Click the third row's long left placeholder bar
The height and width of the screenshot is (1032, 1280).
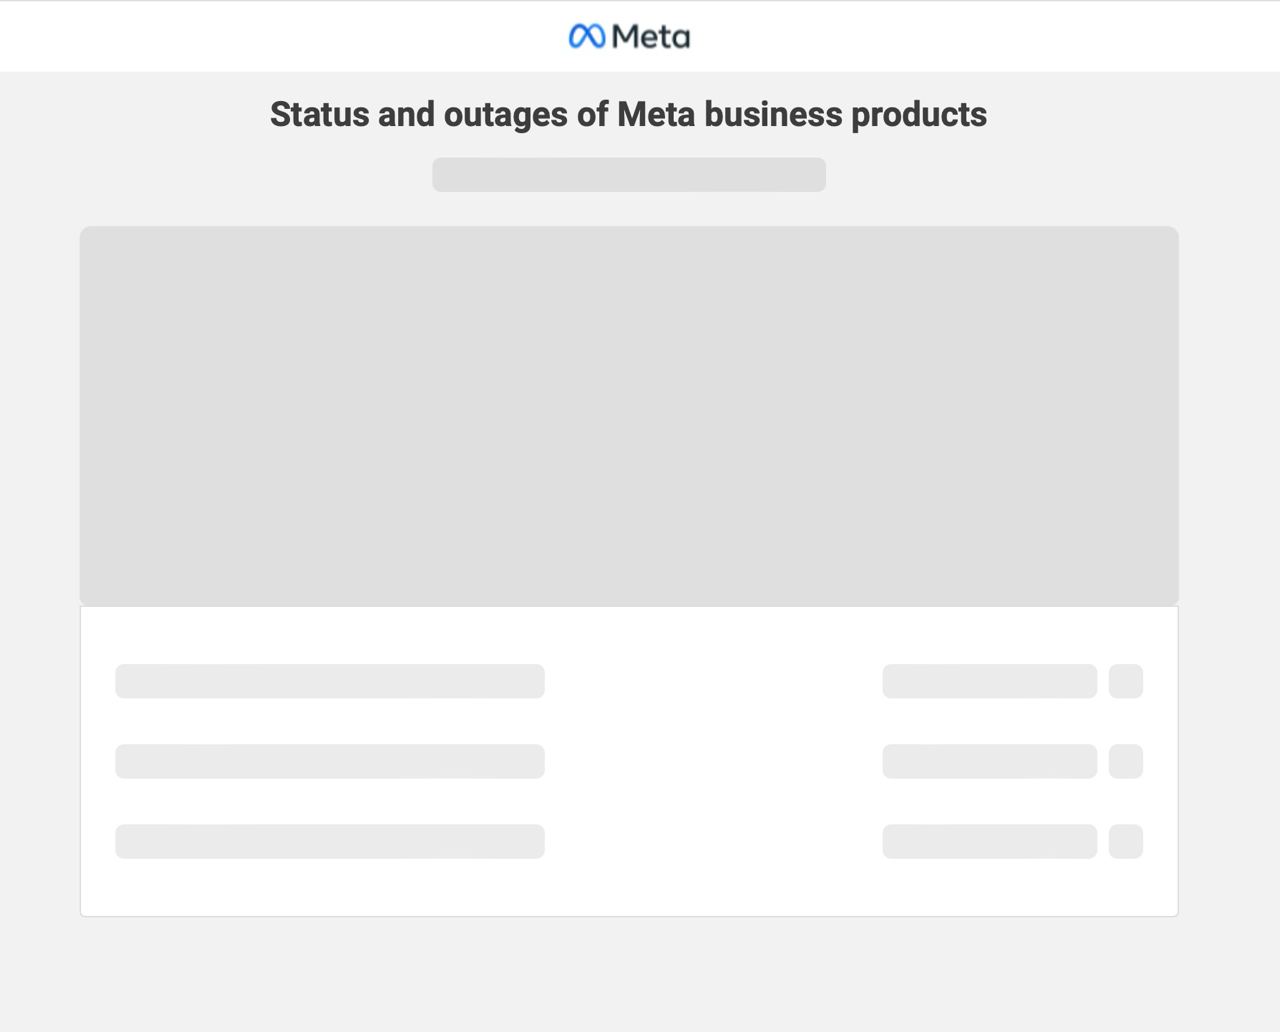coord(329,841)
